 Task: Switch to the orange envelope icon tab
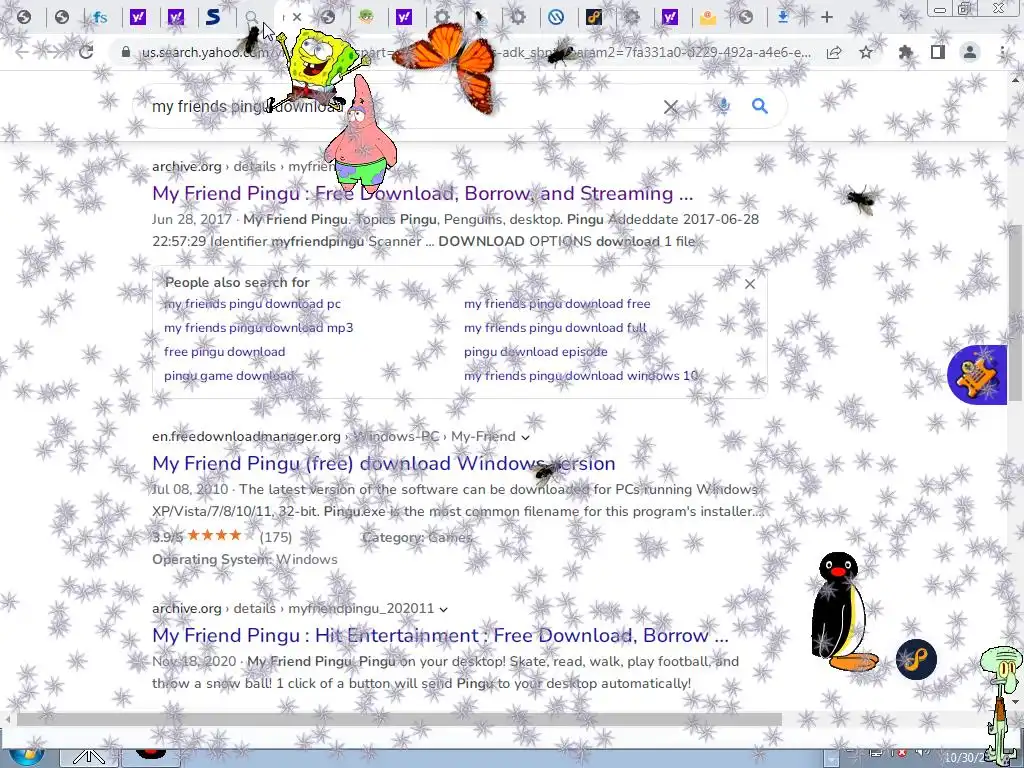(707, 17)
